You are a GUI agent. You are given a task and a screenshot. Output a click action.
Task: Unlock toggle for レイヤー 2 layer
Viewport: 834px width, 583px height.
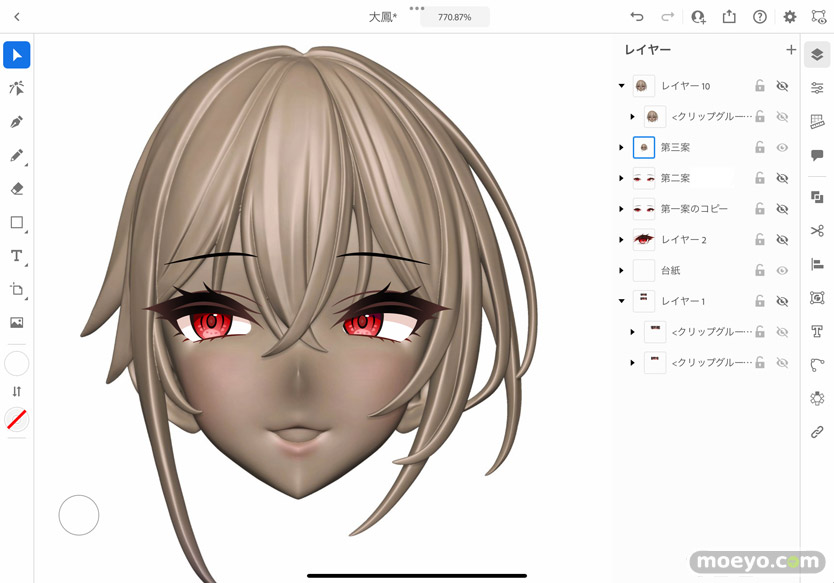[x=760, y=240]
